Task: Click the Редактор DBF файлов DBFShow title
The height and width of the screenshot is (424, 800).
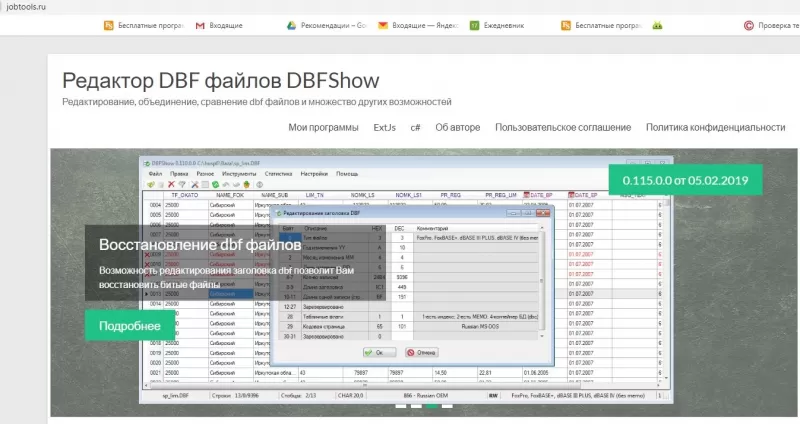Action: click(x=221, y=81)
